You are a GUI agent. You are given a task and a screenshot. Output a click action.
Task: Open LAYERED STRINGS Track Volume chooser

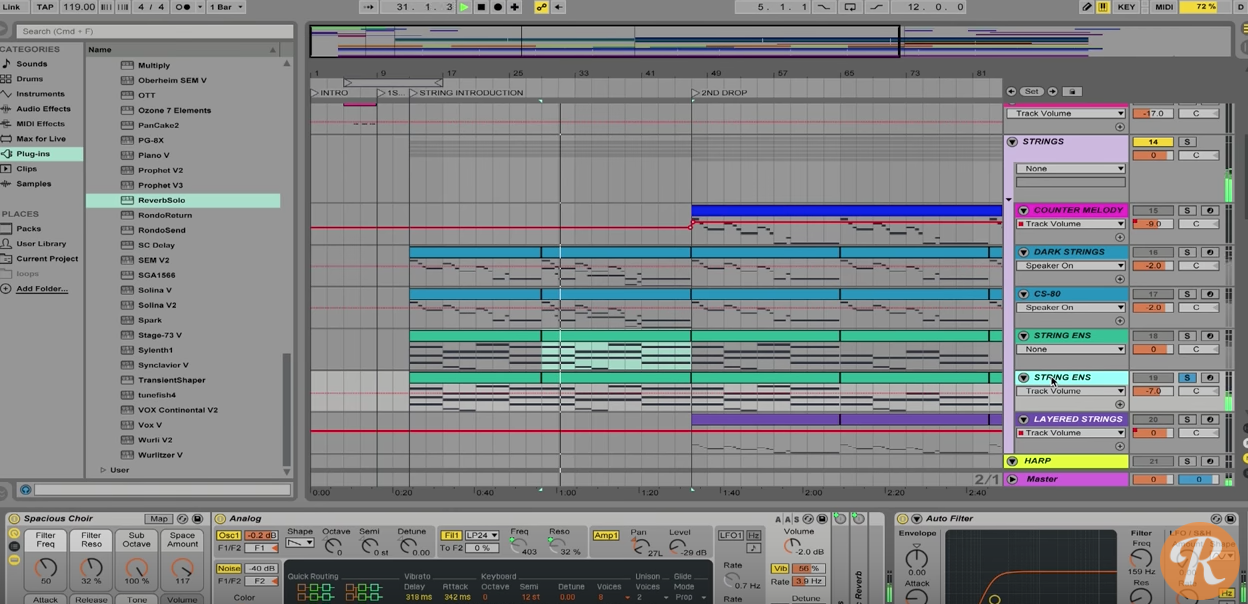click(1070, 433)
